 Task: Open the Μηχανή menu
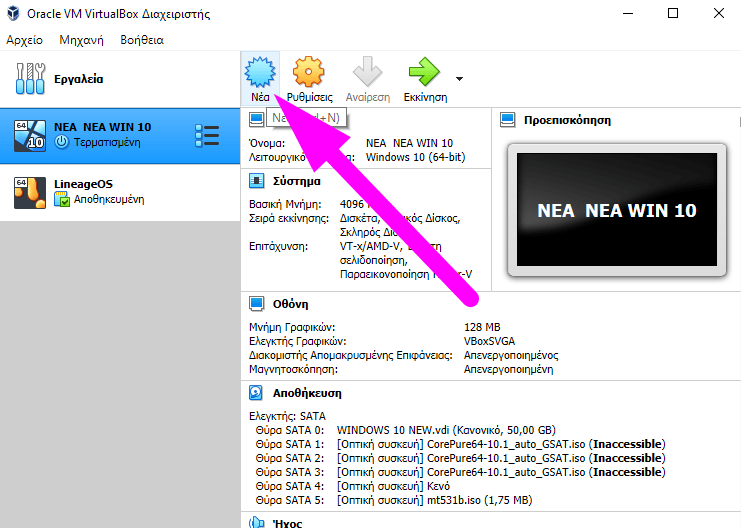(x=81, y=40)
